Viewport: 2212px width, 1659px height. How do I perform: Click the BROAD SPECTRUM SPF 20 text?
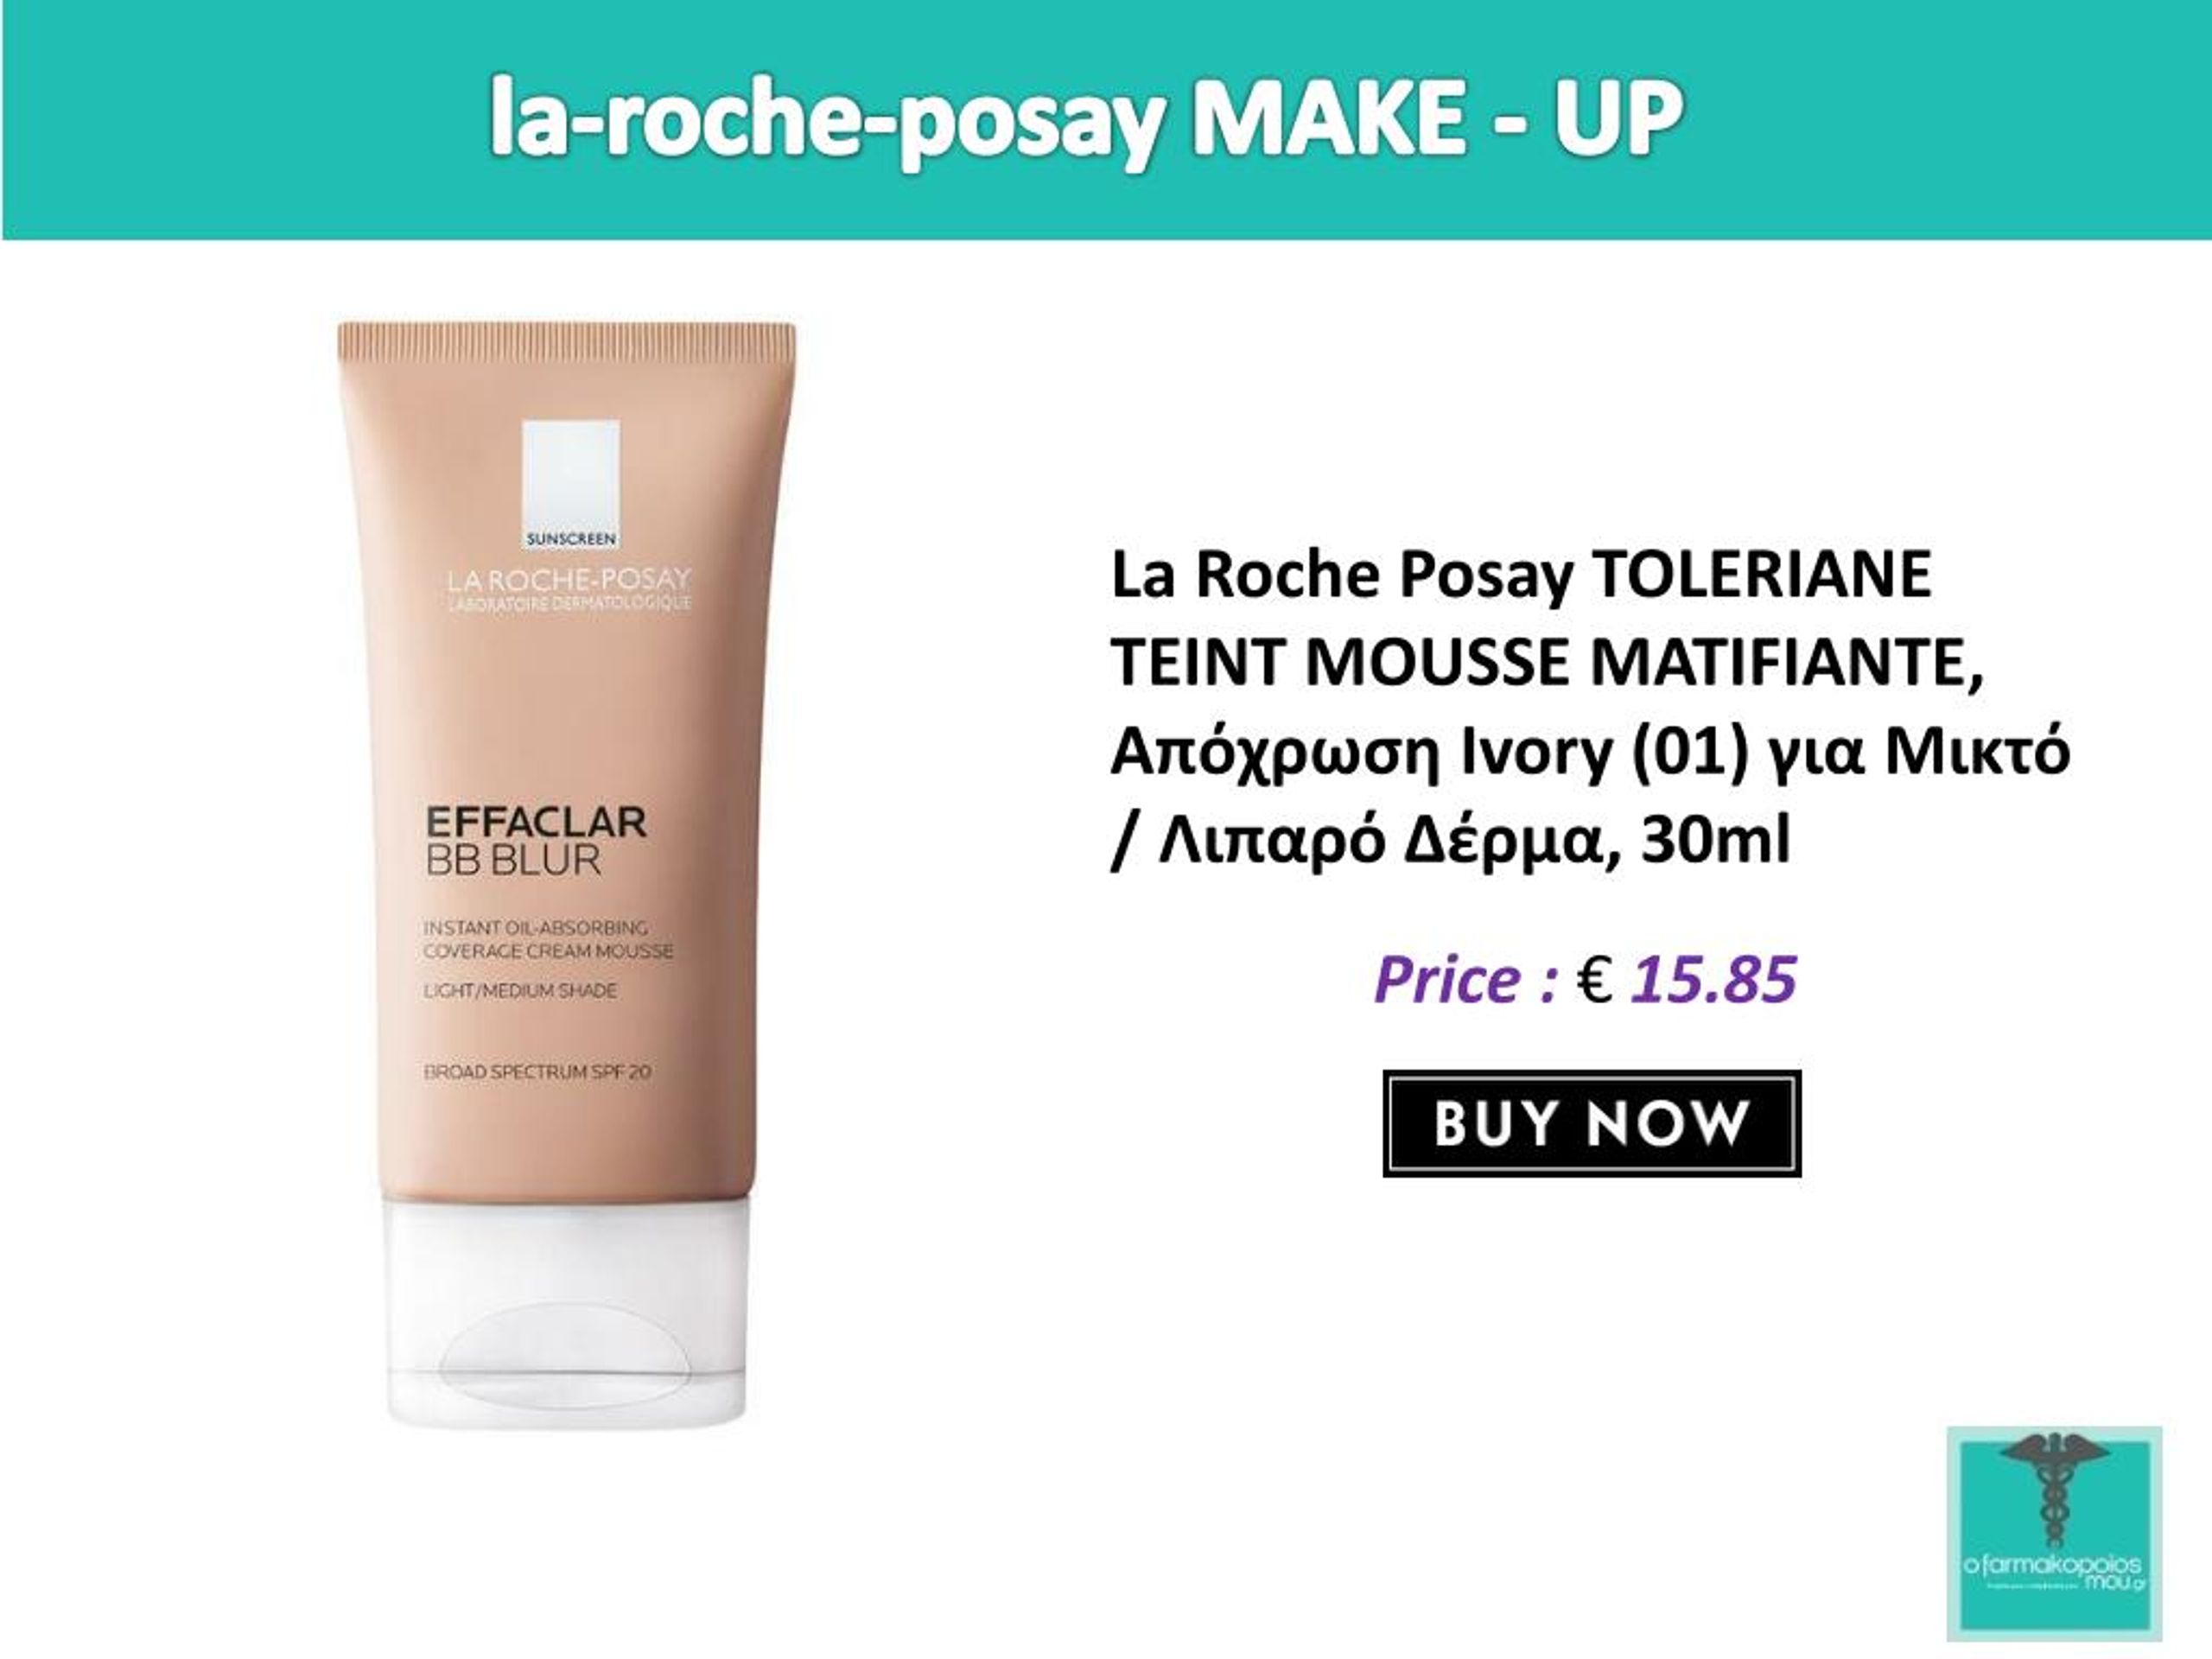pyautogui.click(x=537, y=1071)
